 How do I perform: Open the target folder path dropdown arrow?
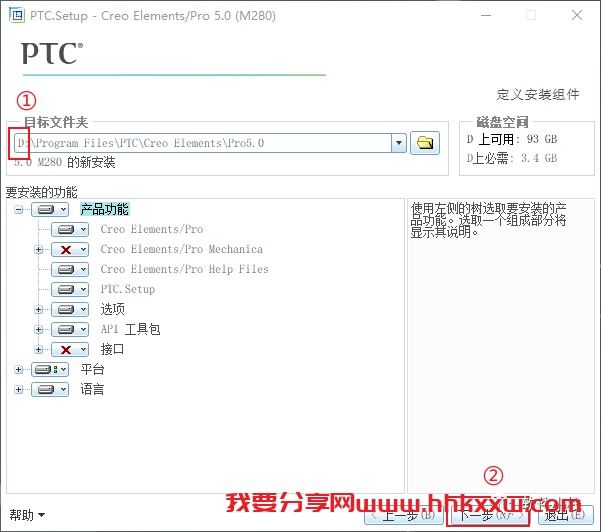[x=399, y=143]
